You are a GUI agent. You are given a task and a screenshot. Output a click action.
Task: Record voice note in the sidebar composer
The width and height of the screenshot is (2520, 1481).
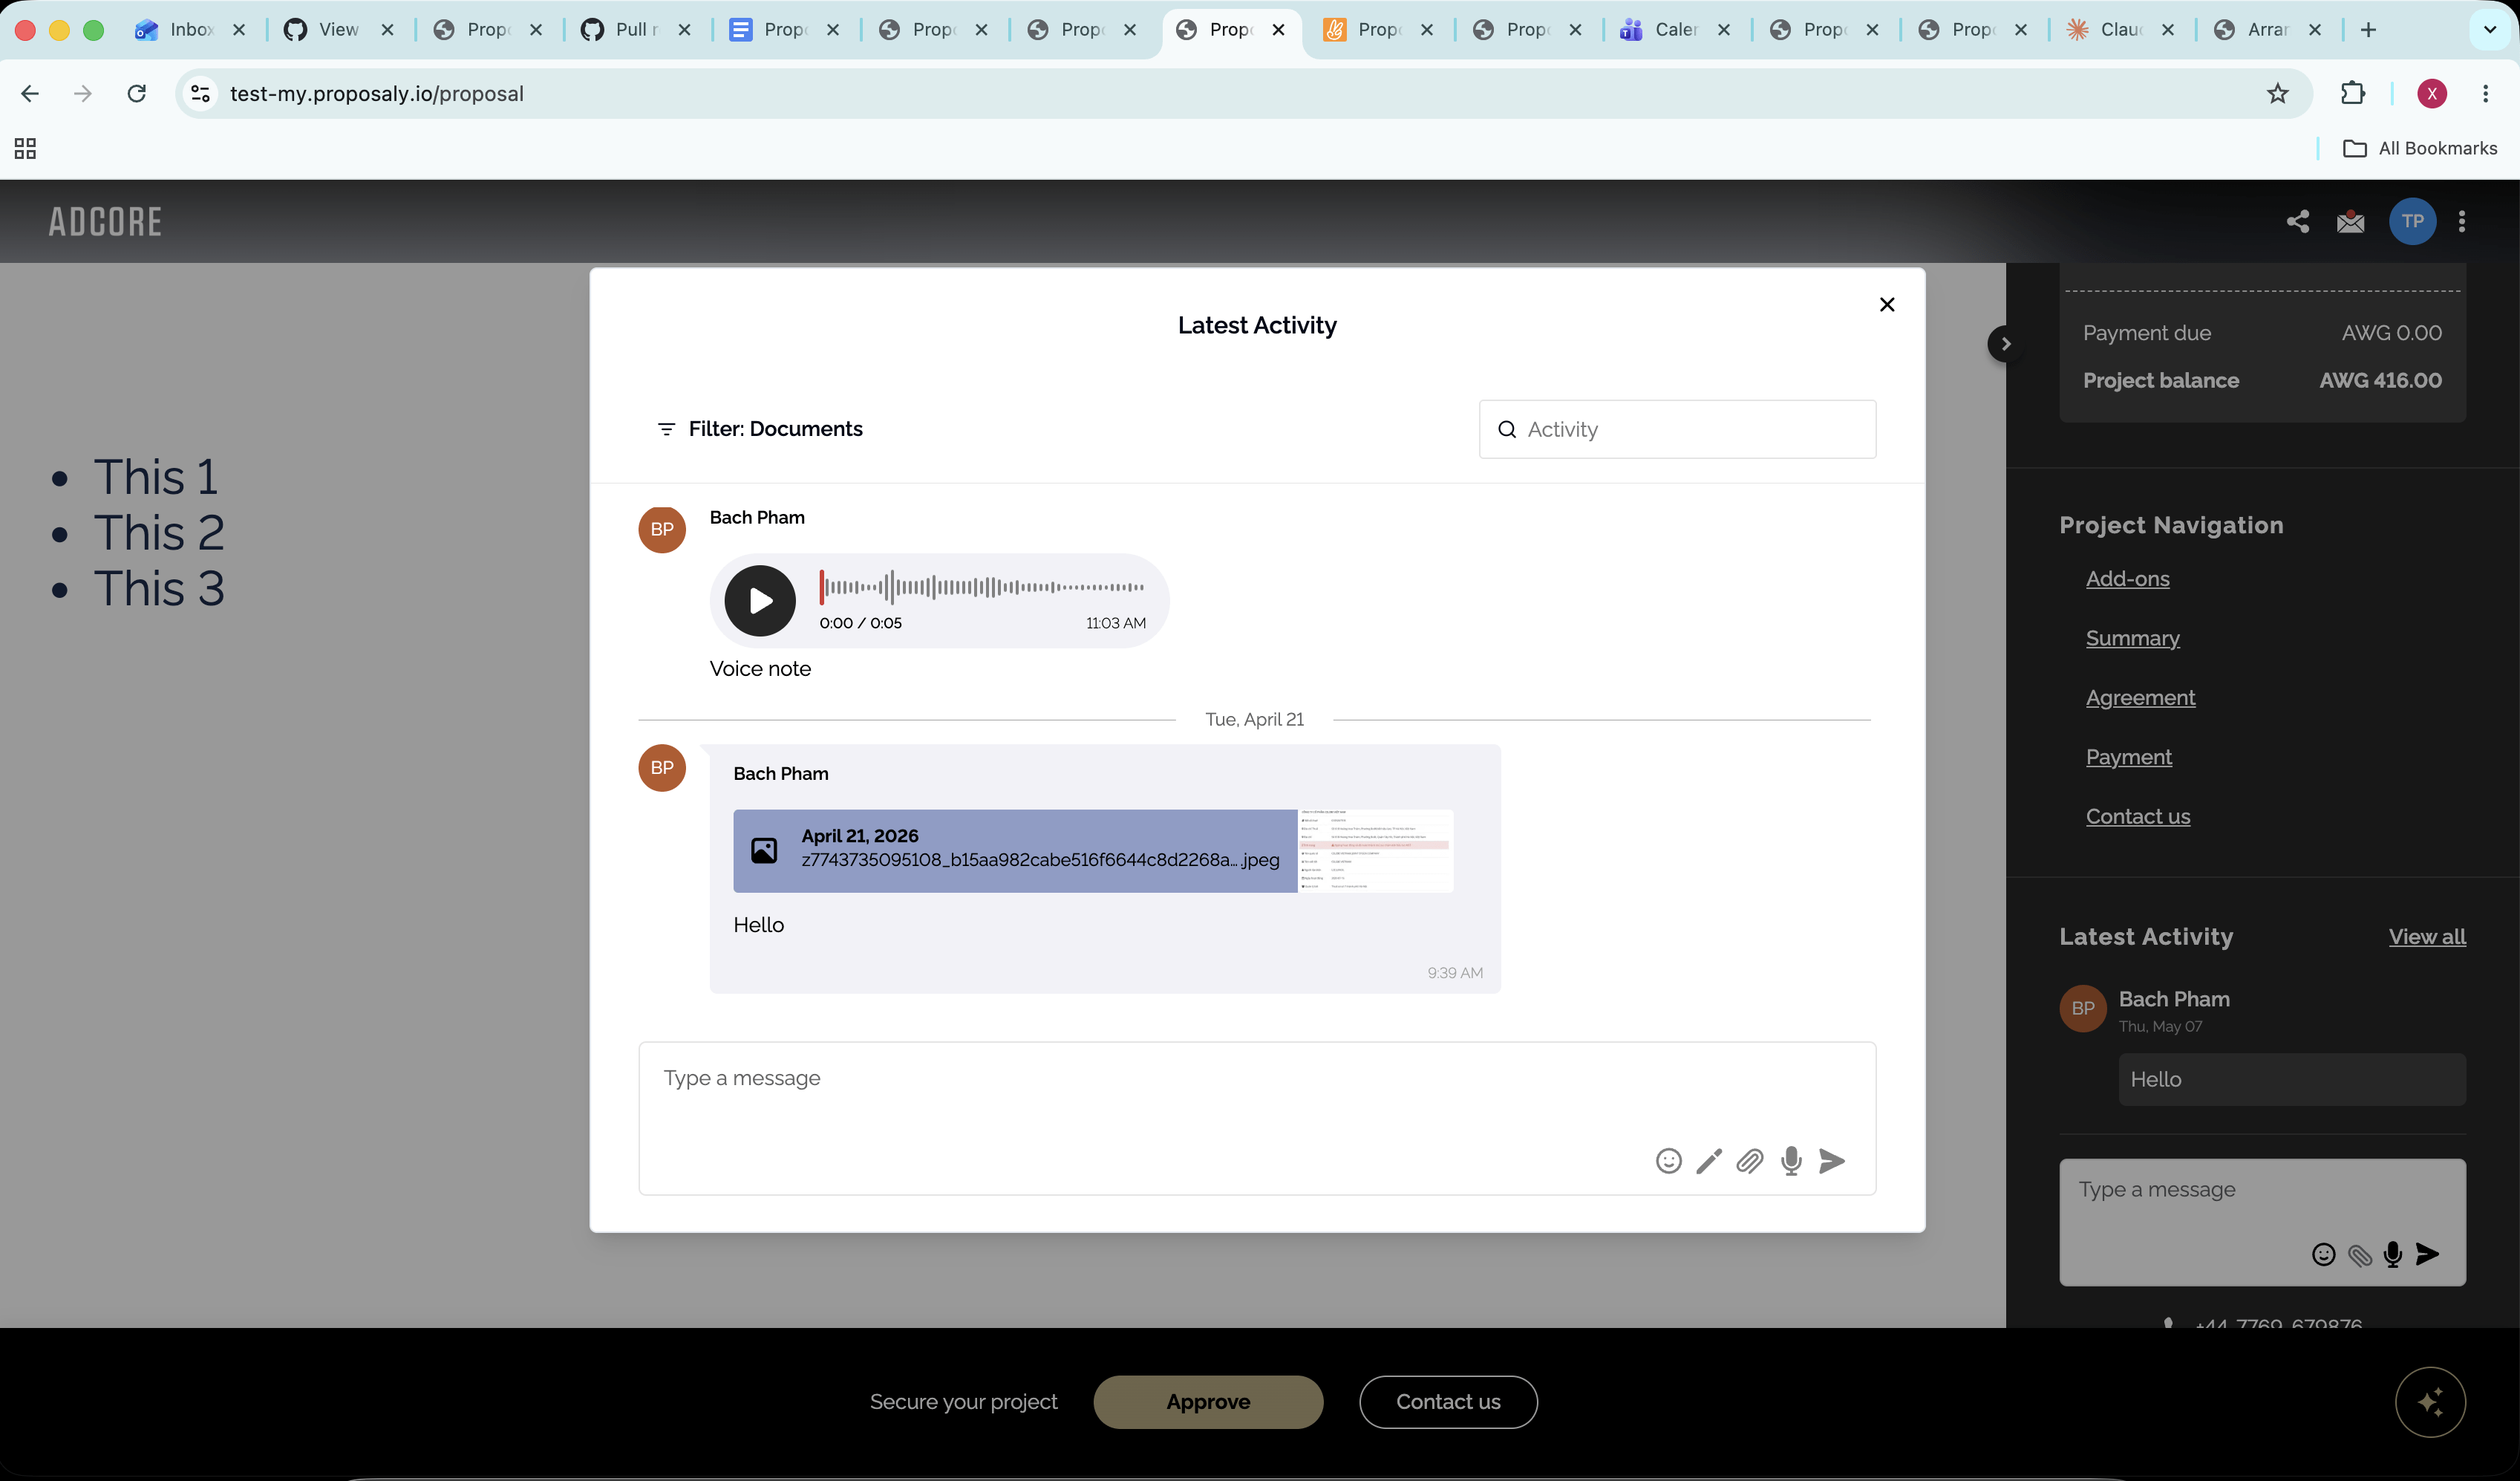point(2393,1255)
